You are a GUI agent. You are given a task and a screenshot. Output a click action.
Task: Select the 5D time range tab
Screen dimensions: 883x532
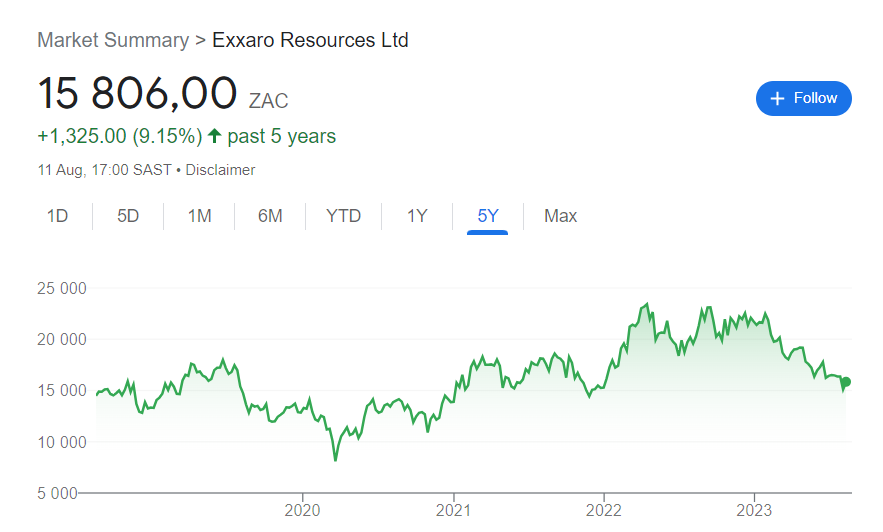coord(128,216)
